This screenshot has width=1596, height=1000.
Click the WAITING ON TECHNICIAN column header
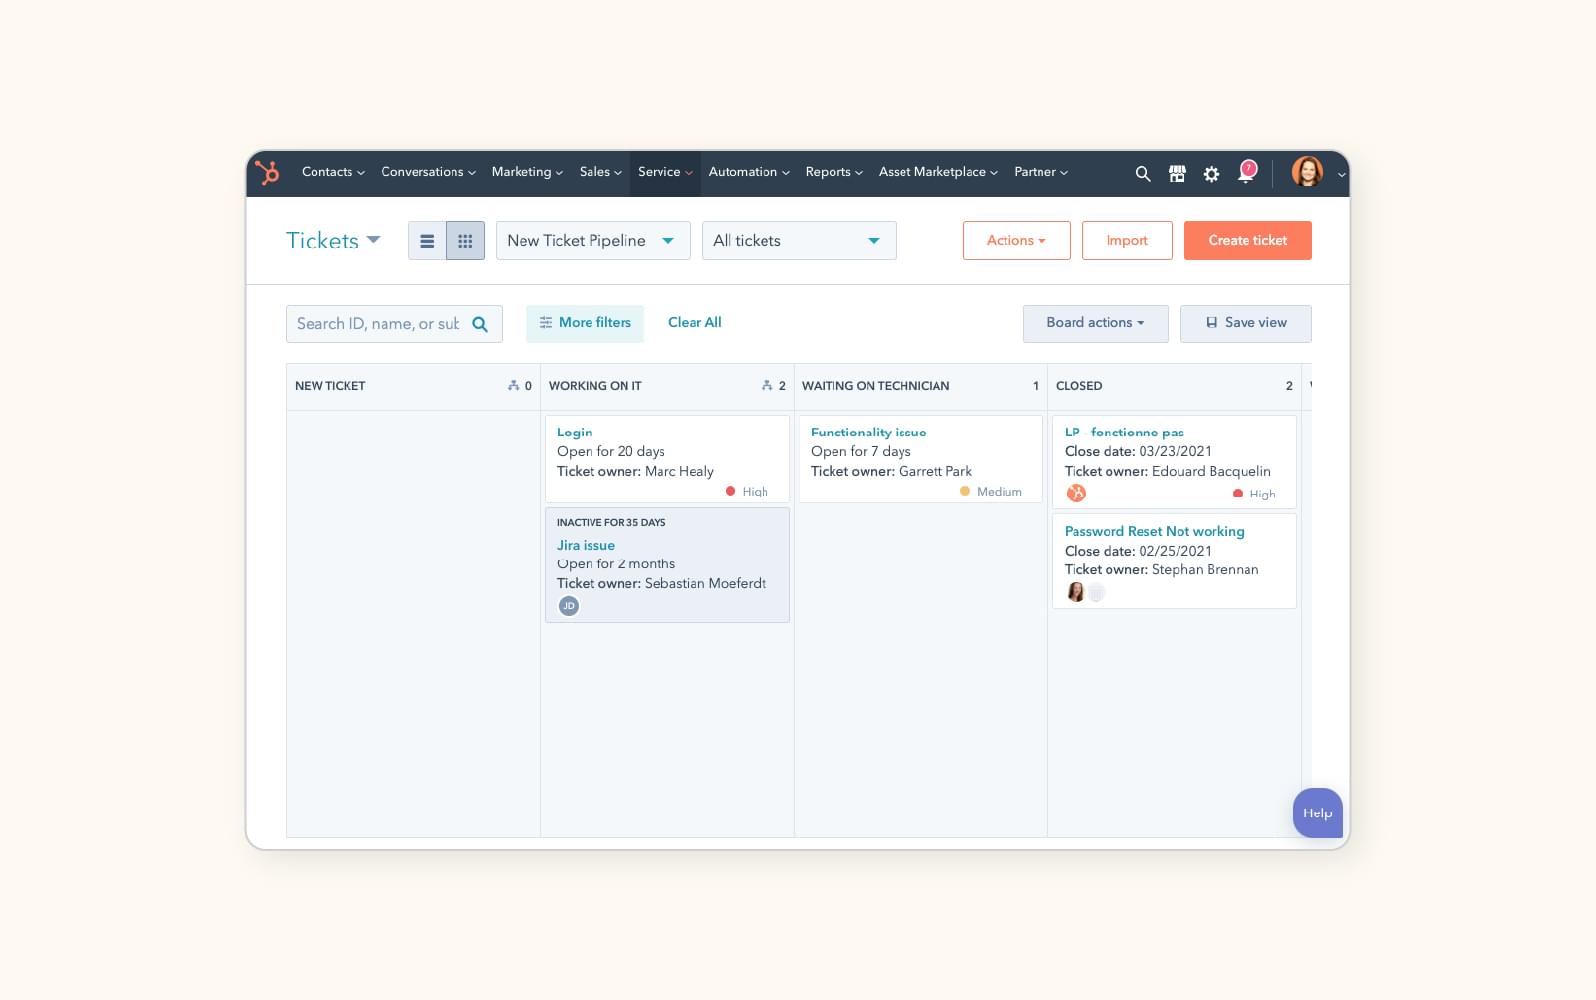point(876,386)
